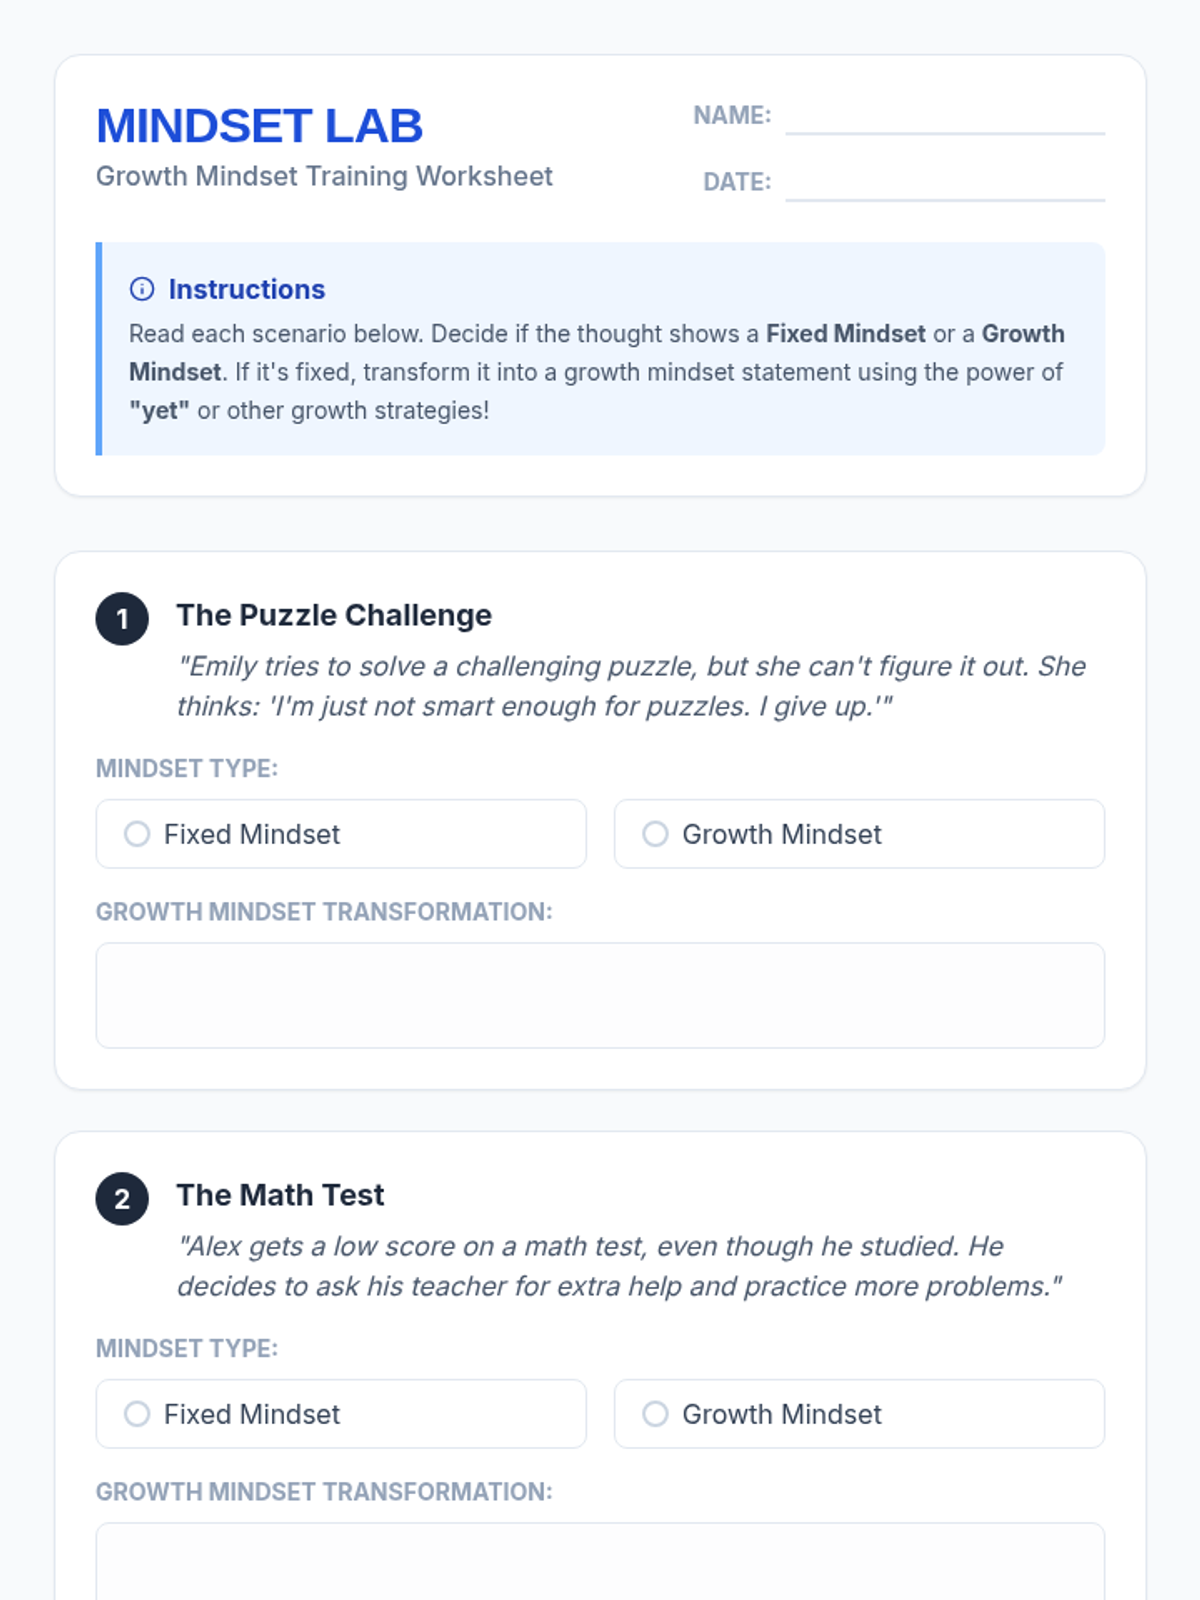Click The Puzzle Challenge heading

click(x=334, y=615)
